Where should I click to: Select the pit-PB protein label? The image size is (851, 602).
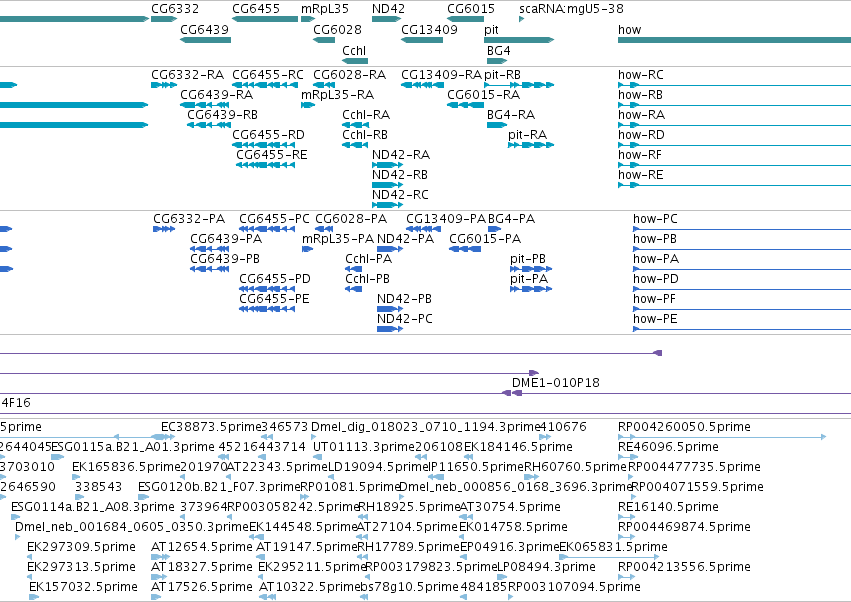pos(528,259)
